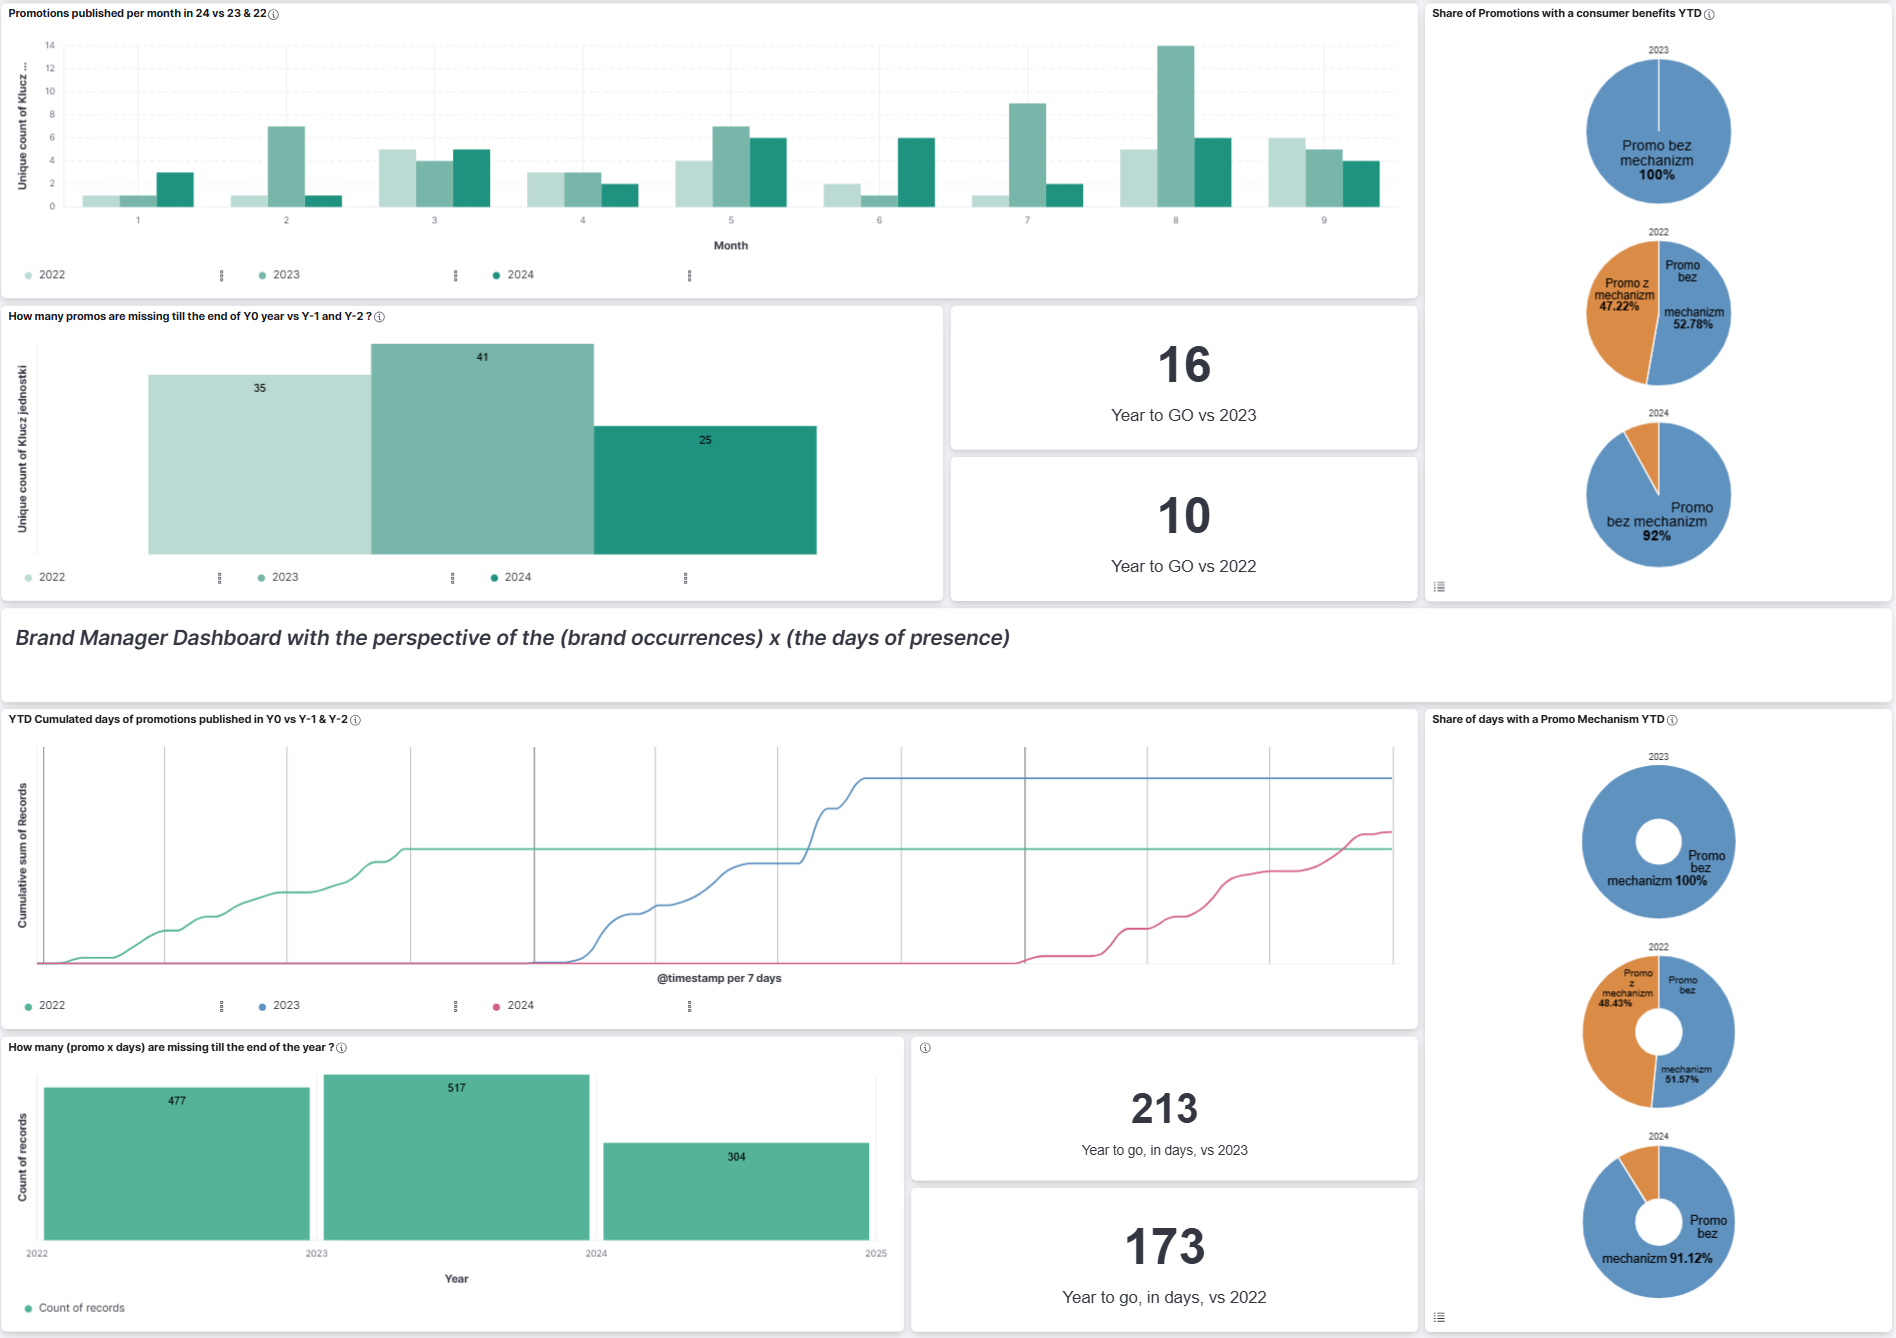Viewport: 1896px width, 1338px height.
Task: Open 2023 legend options in cumulated days chart
Action: [x=455, y=1006]
